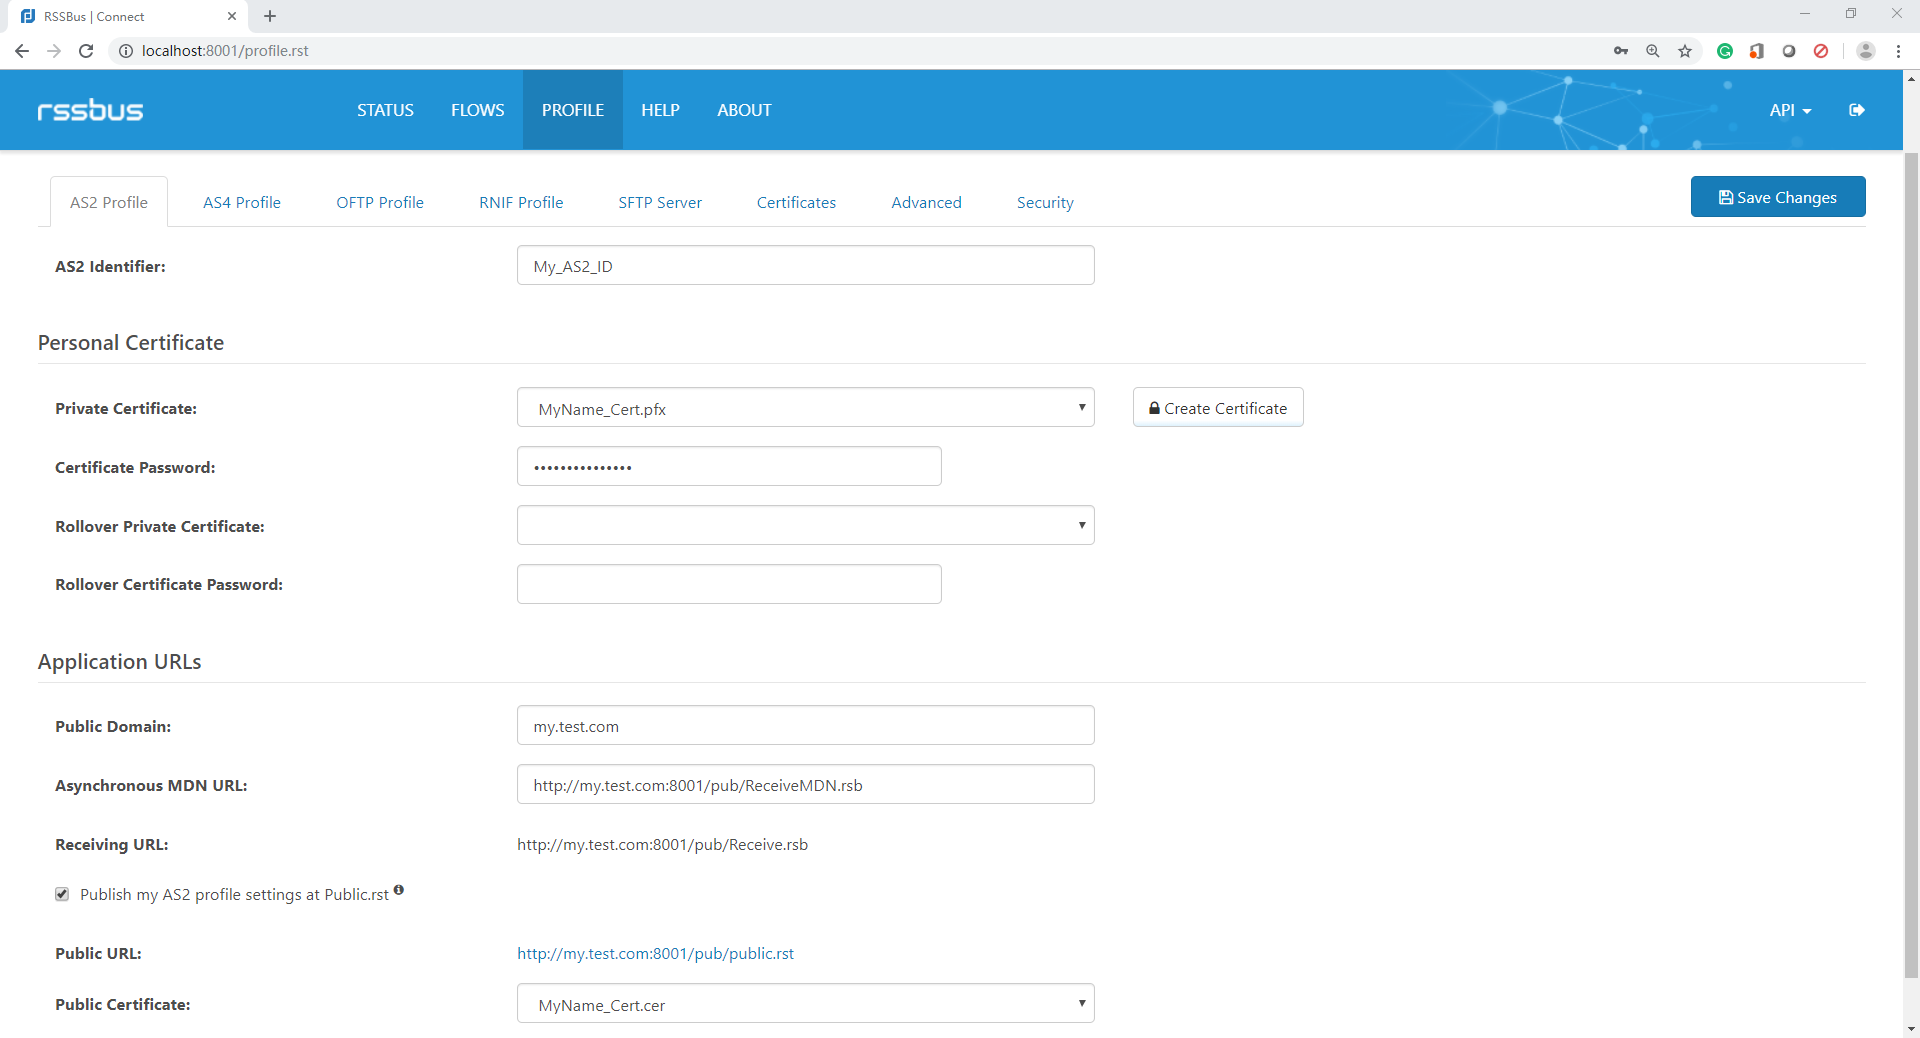Click the rssbus logo
Viewport: 1920px width, 1038px height.
[90, 110]
